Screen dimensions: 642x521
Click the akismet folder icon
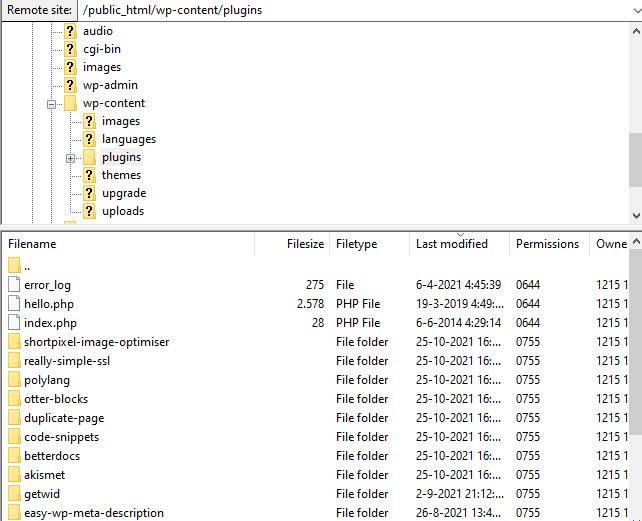(14, 475)
